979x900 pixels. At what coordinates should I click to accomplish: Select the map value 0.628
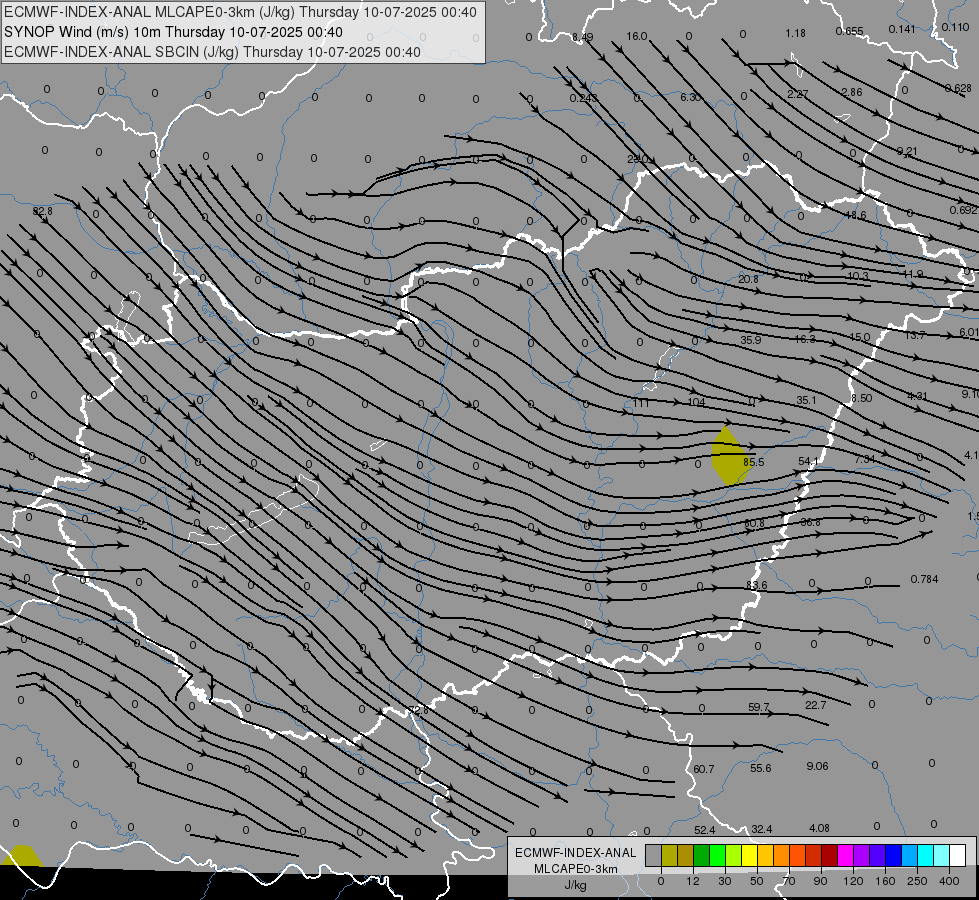958,89
